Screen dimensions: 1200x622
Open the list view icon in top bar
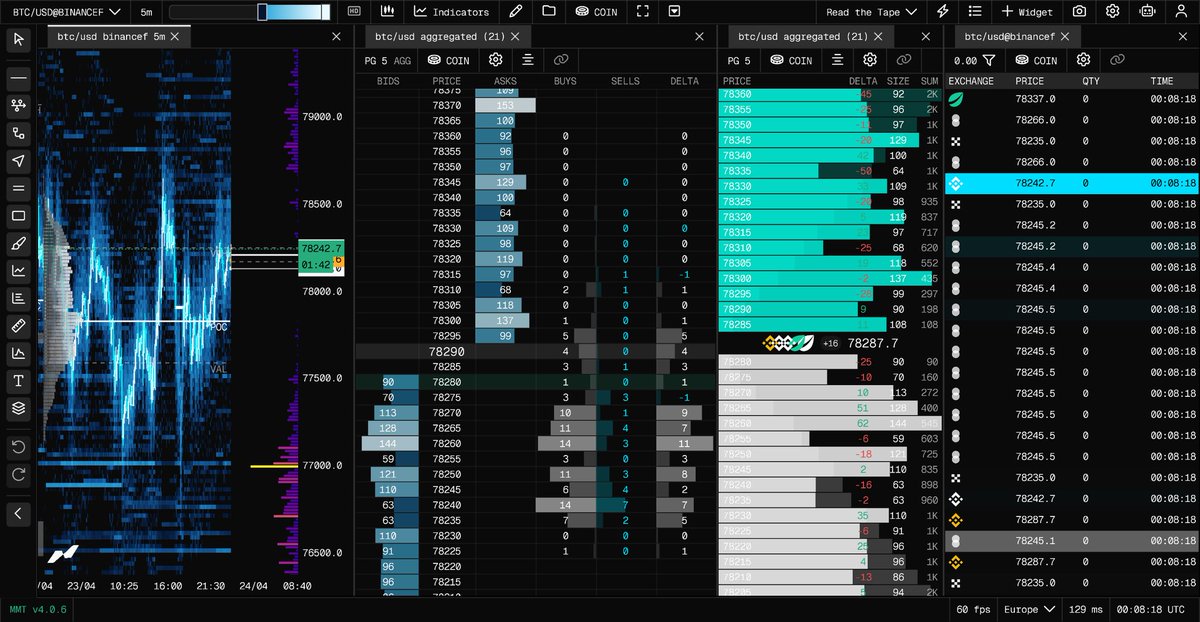(x=976, y=12)
